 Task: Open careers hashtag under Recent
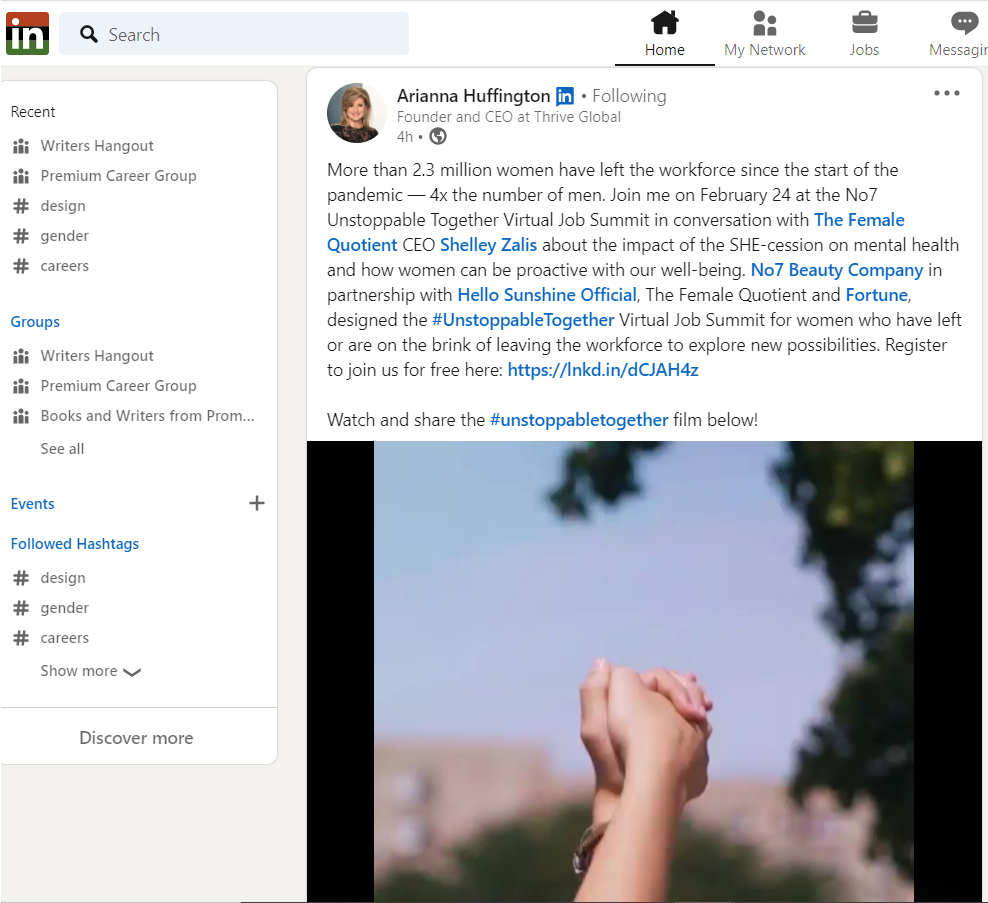65,266
